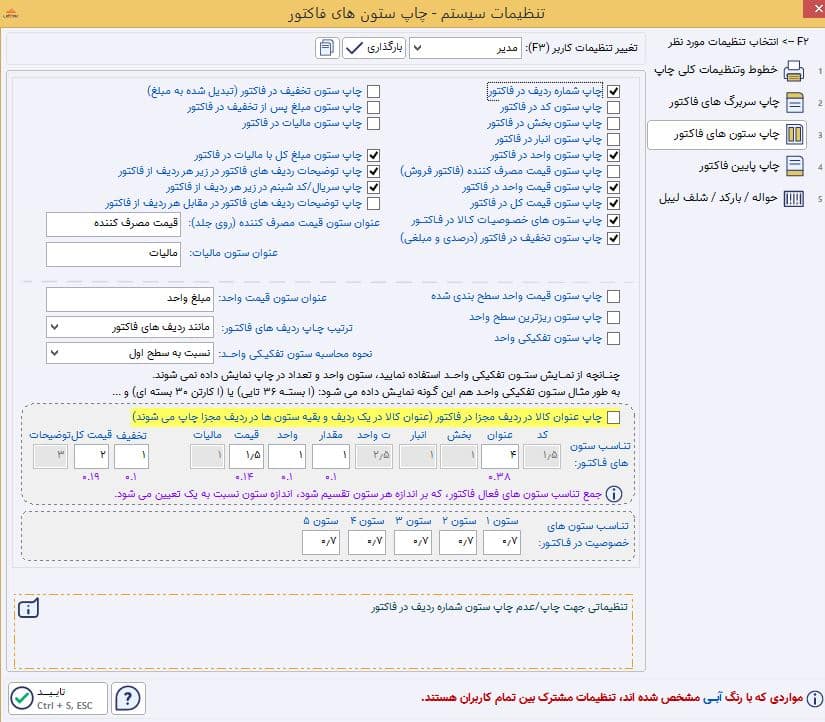Click the عنوان column ratio field
825x722 pixels.
(500, 456)
